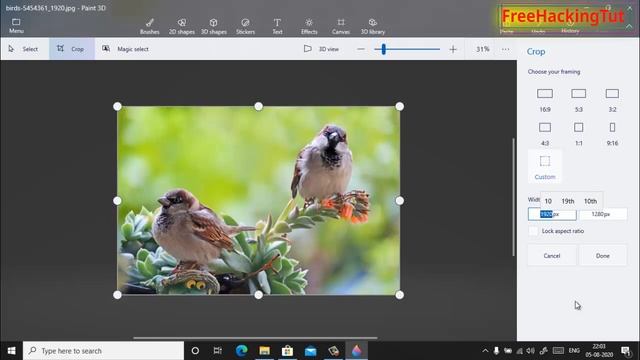Open the Menu button
640x360 pixels.
tap(16, 25)
